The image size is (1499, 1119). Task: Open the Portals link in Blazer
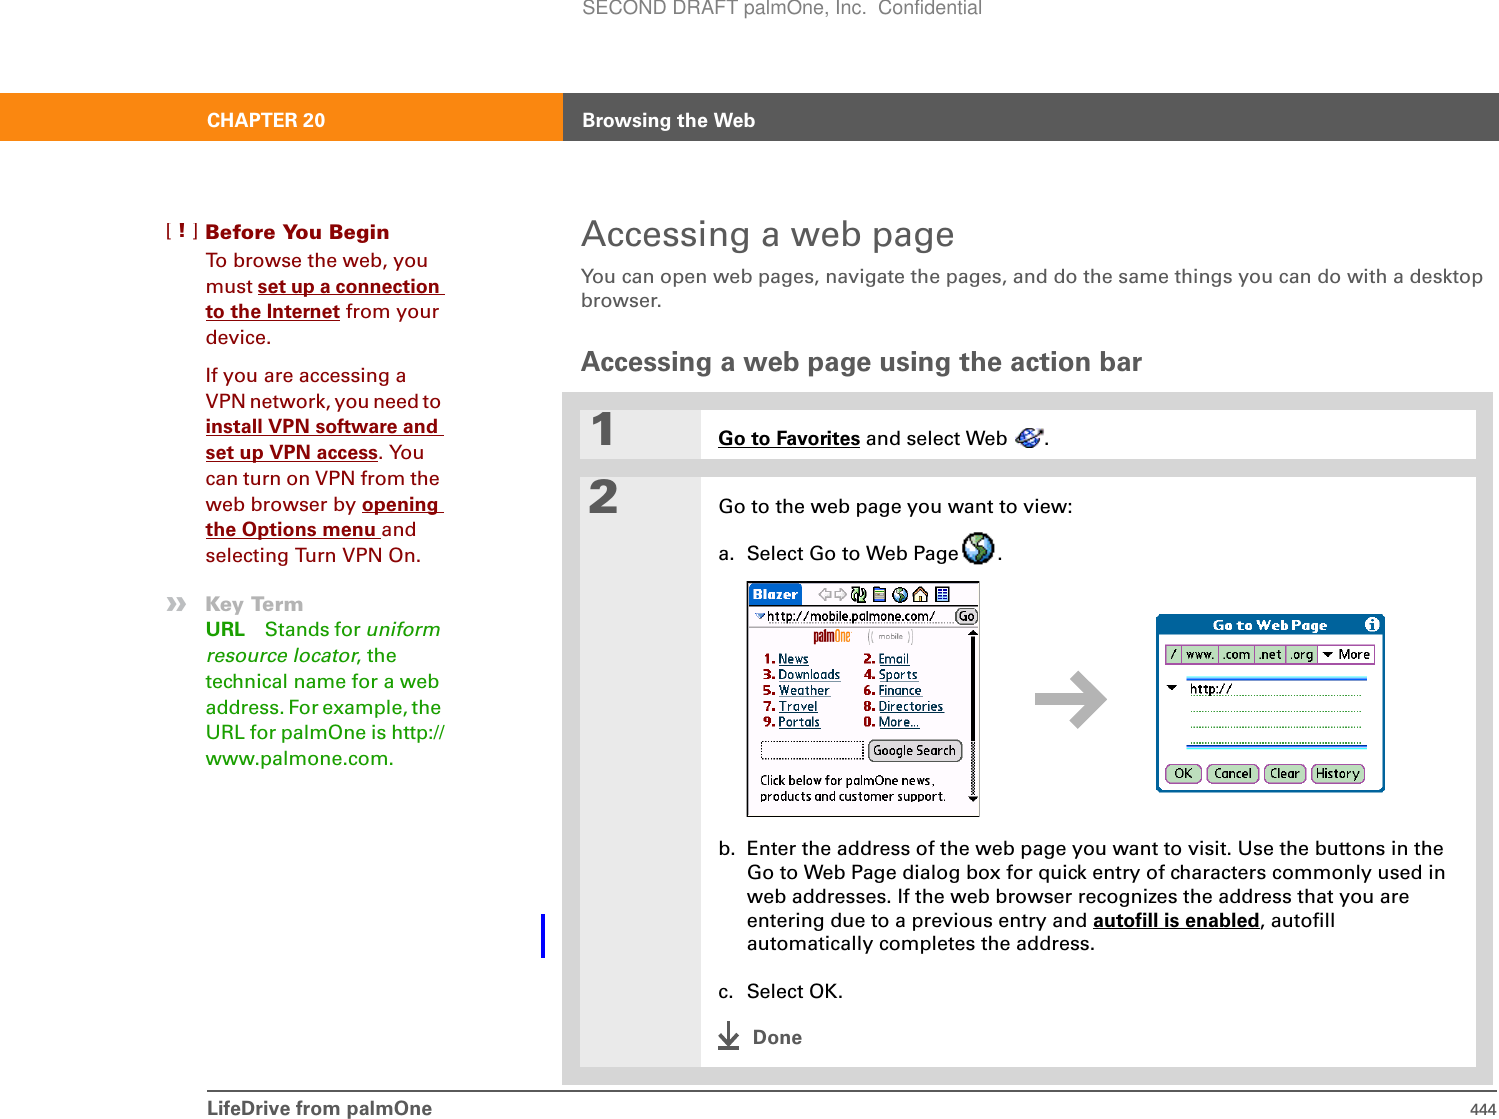coord(799,722)
